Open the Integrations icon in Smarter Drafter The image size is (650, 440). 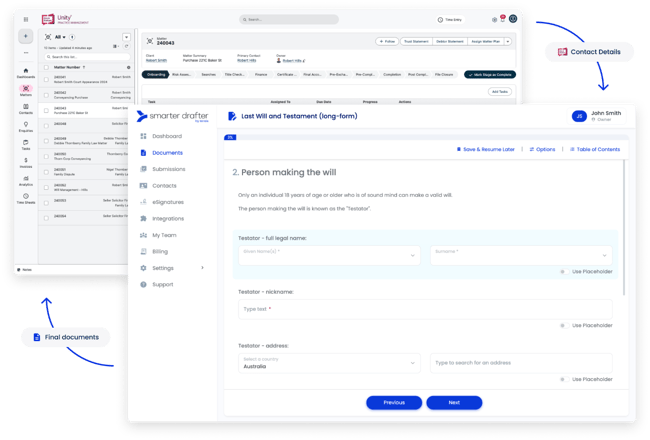(144, 218)
